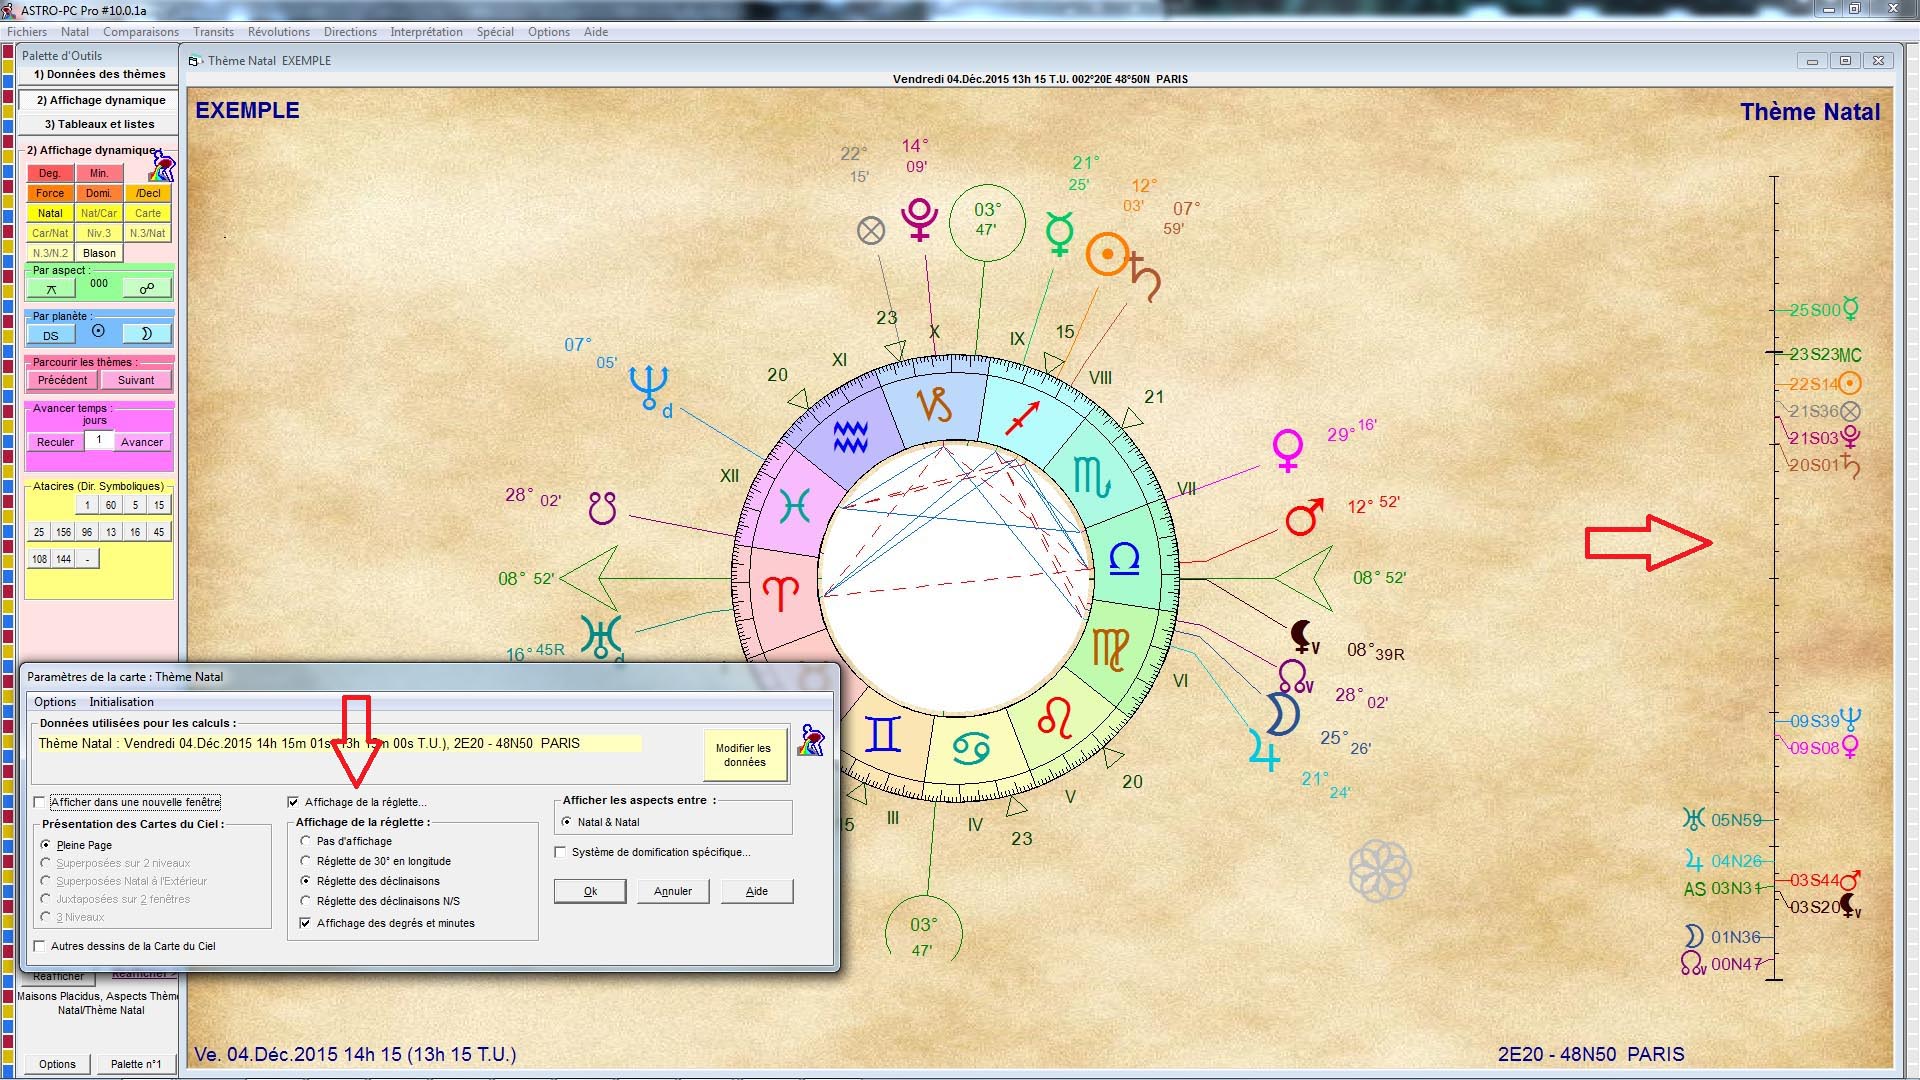1920x1080 pixels.
Task: Select the Natal & Natal aspects option
Action: (567, 822)
